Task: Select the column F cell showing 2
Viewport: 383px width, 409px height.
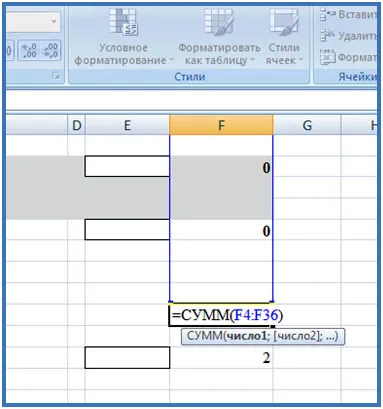Action: coord(221,358)
